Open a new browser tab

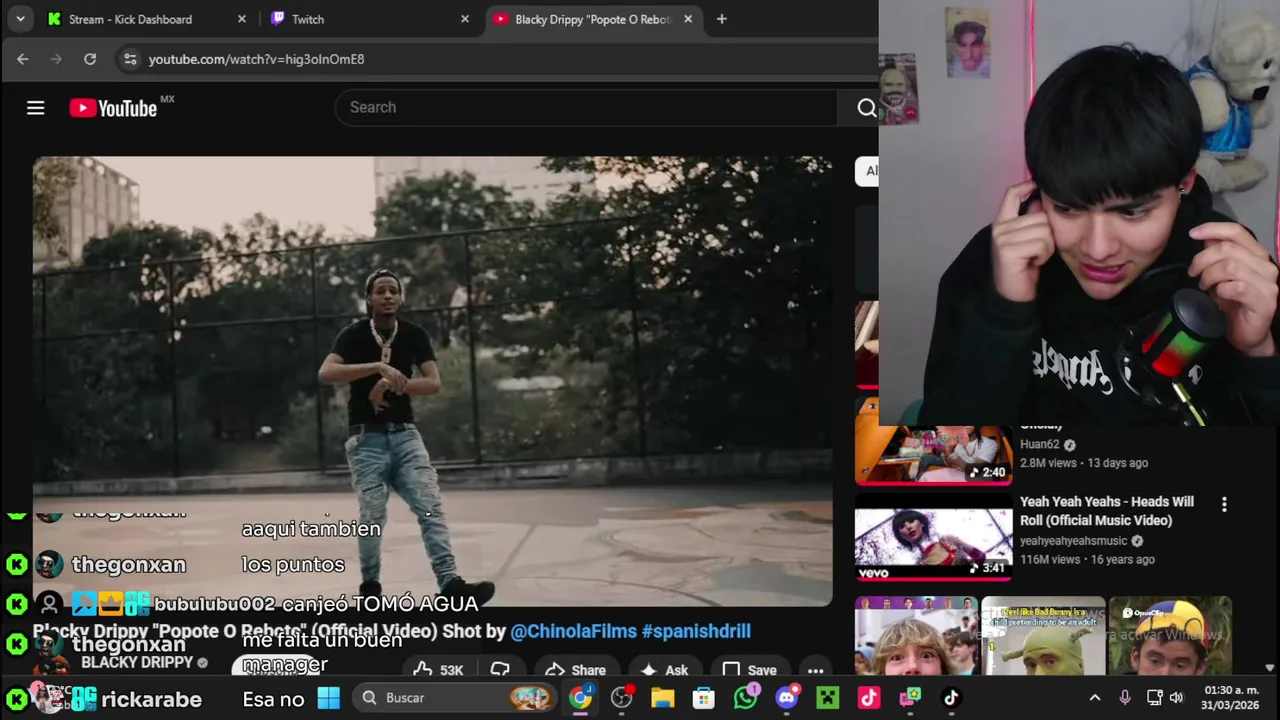(x=722, y=19)
